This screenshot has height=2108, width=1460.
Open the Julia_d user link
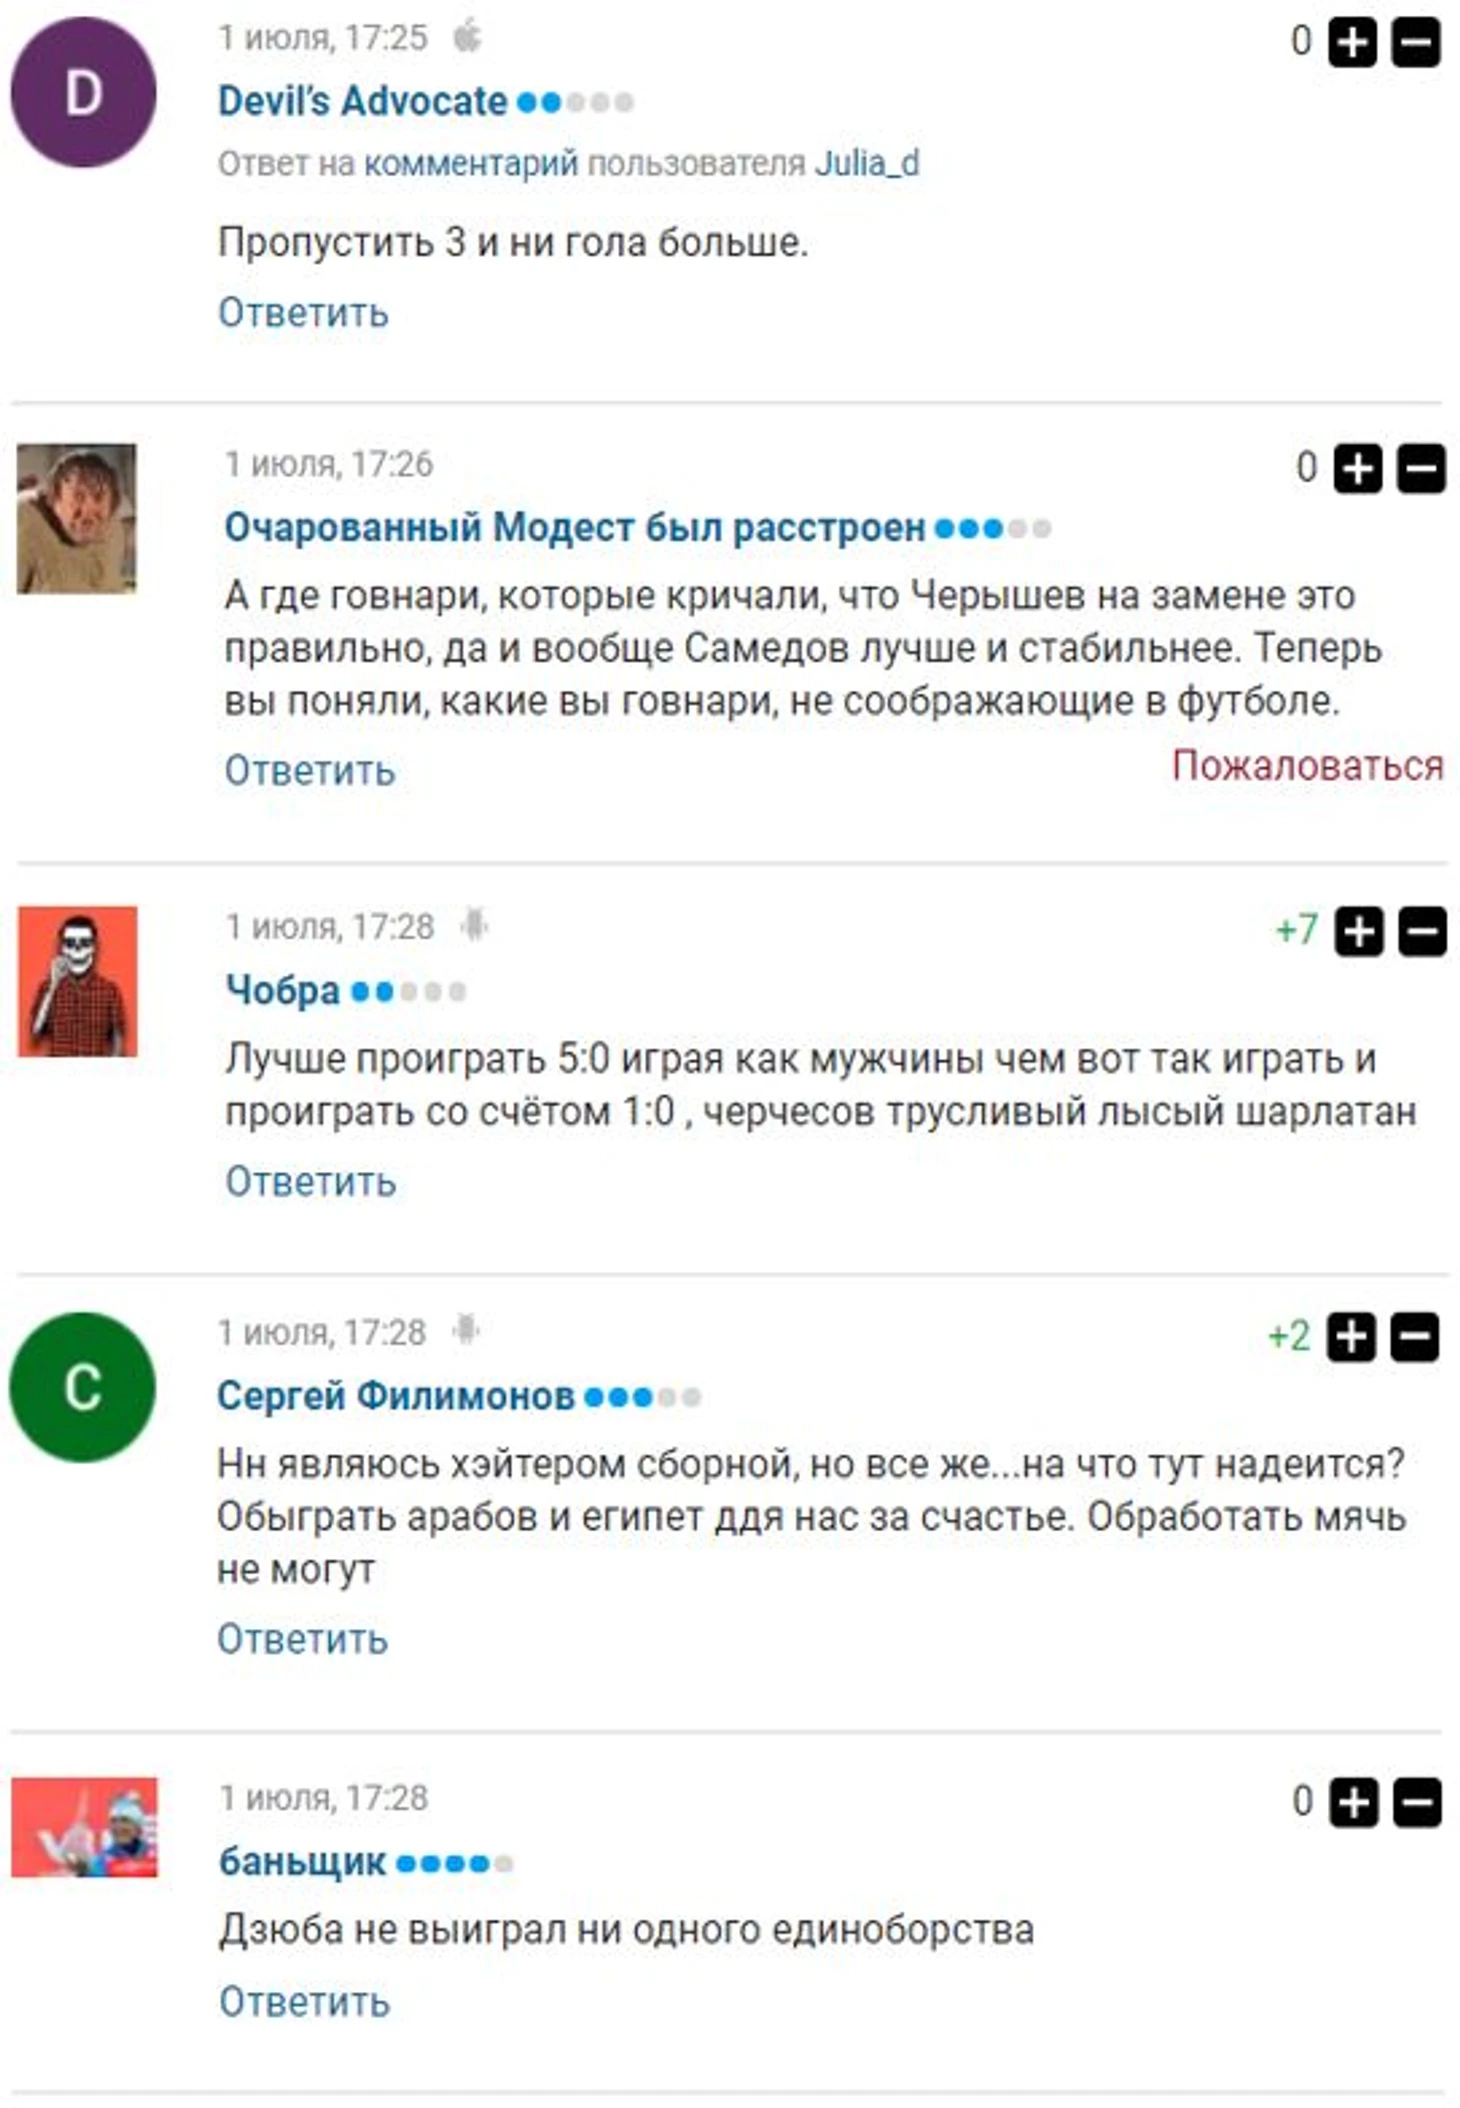coord(867,163)
